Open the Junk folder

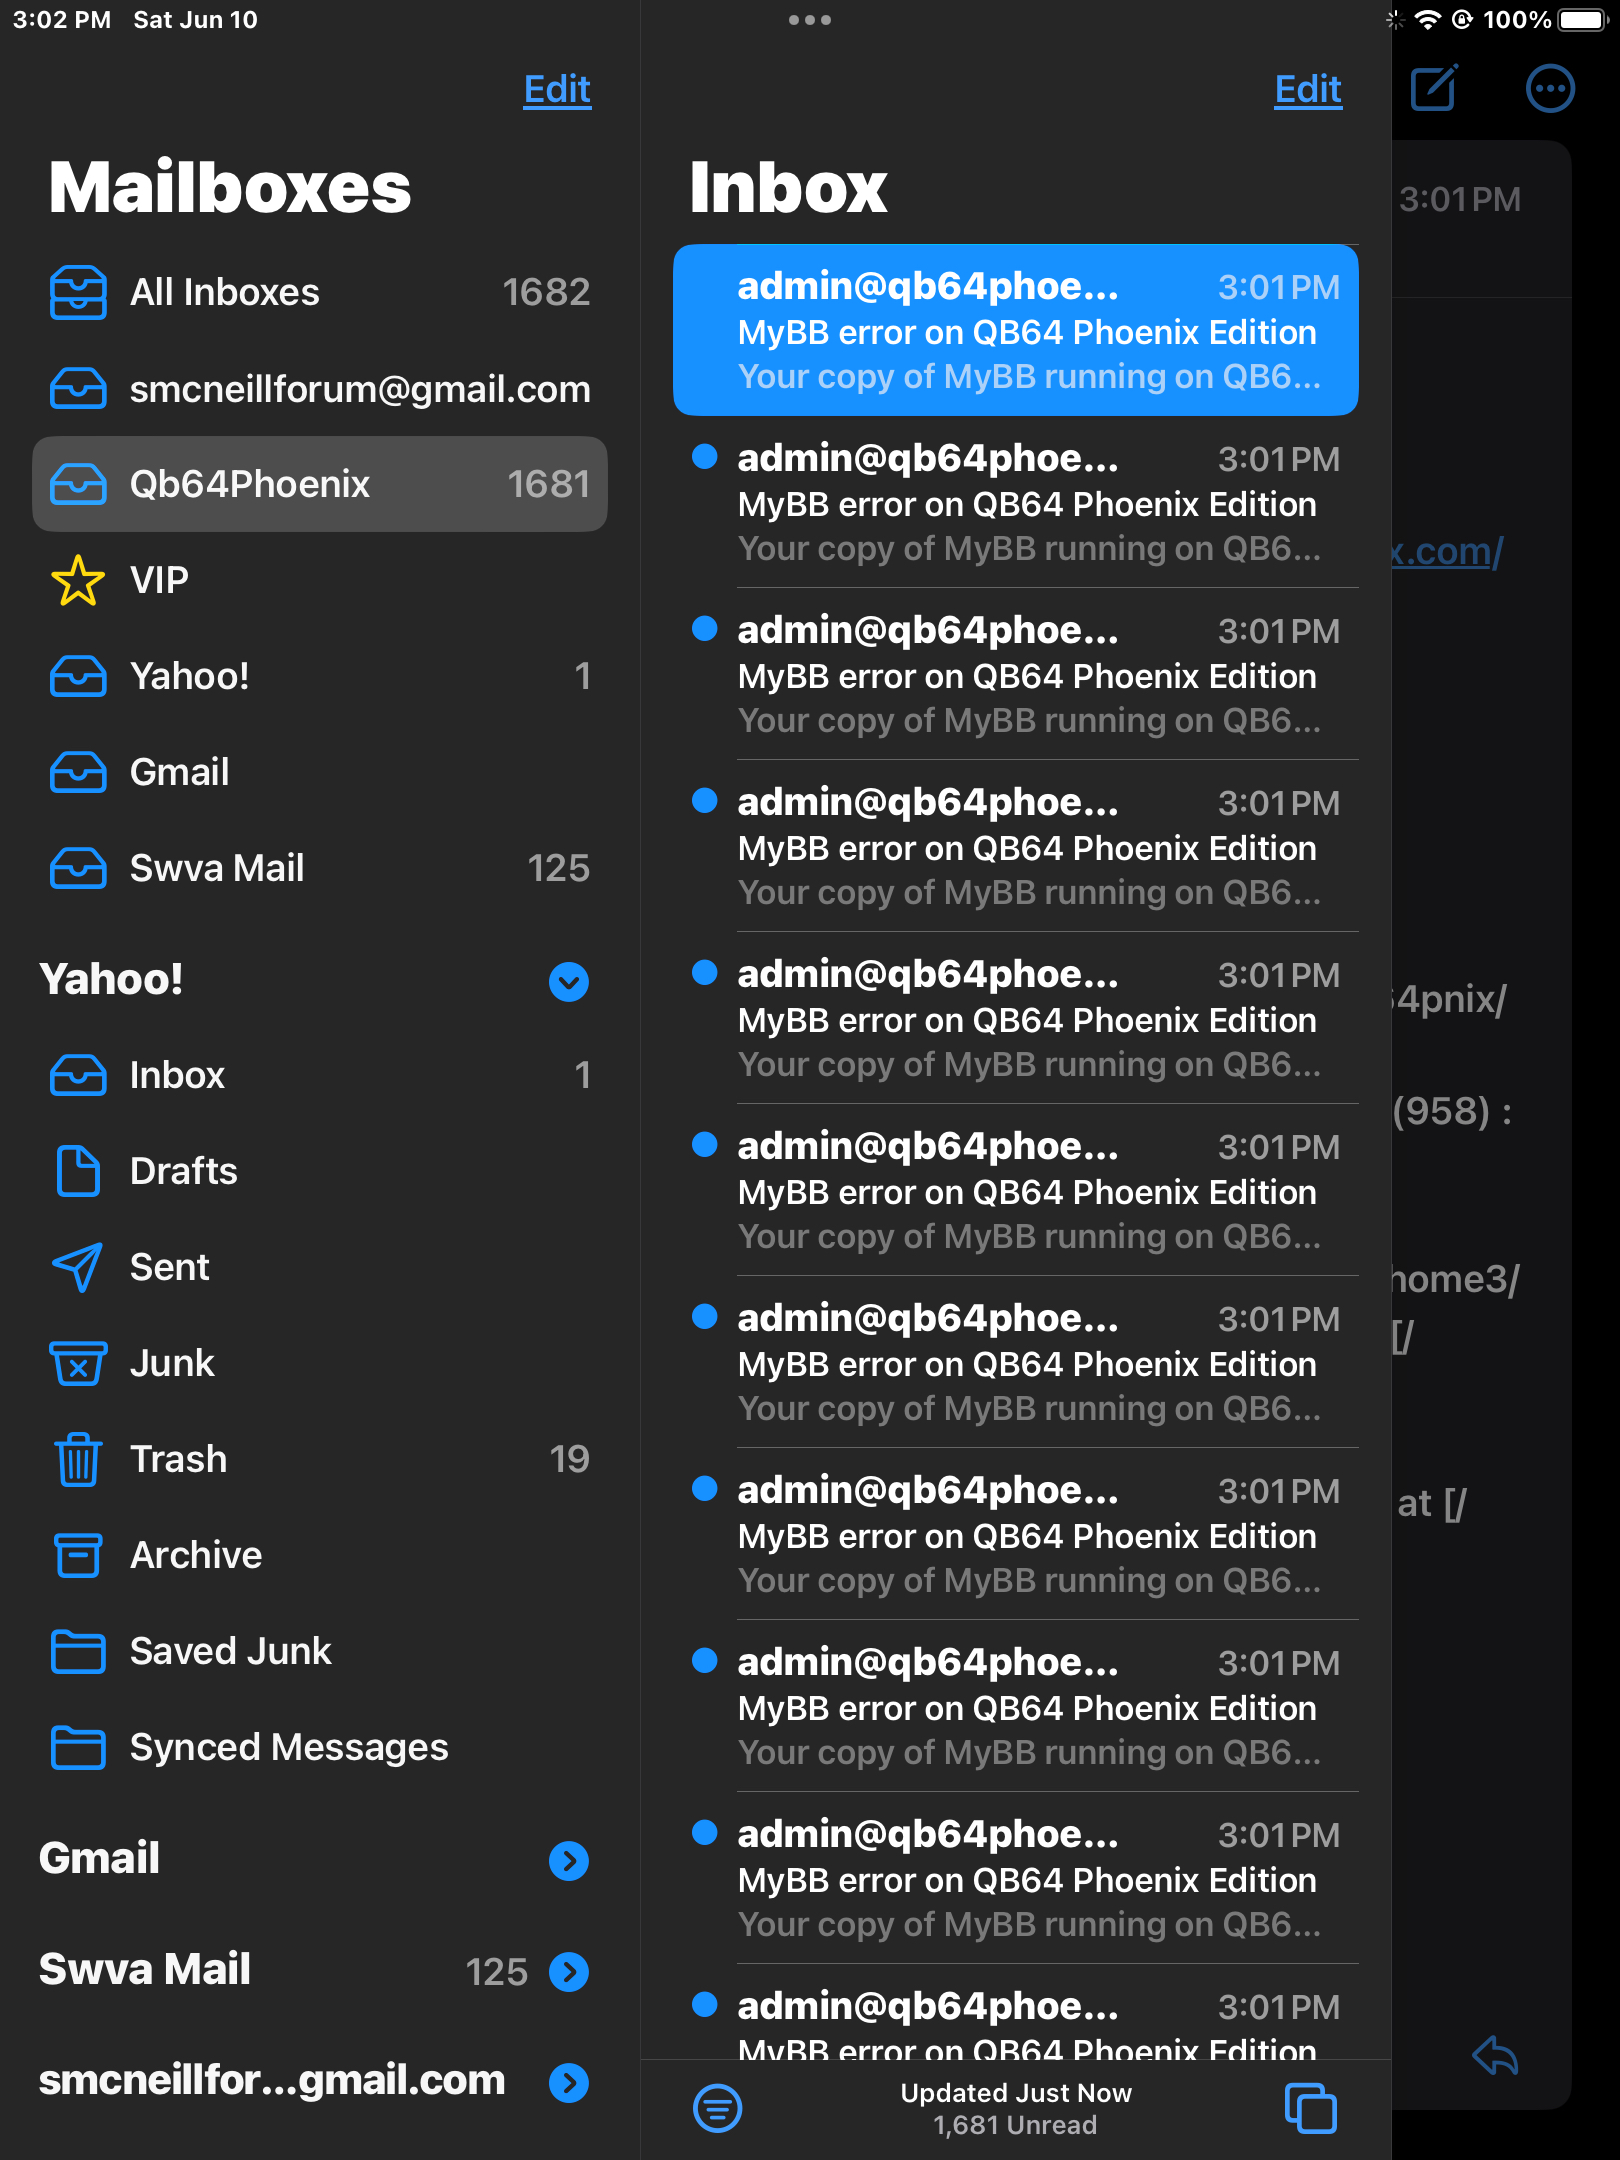[320, 1363]
